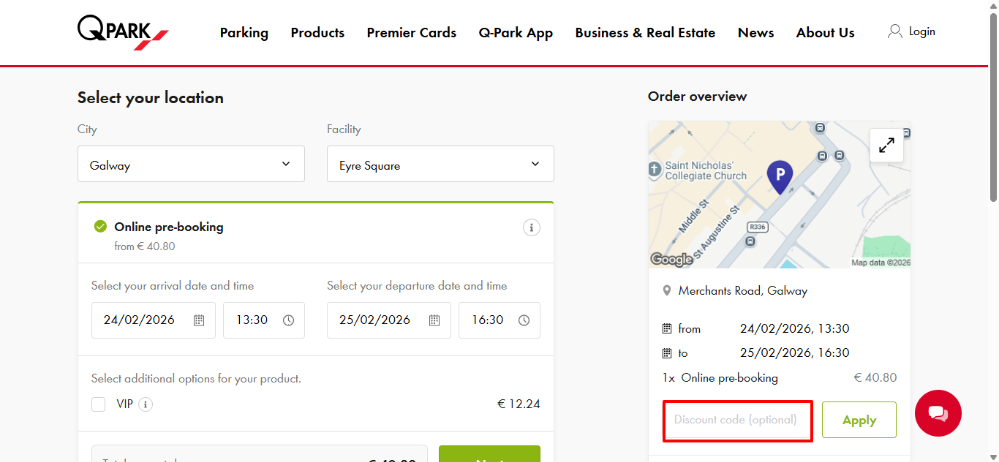The image size is (999, 462).
Task: Open the arrival time clock icon
Action: [x=289, y=320]
